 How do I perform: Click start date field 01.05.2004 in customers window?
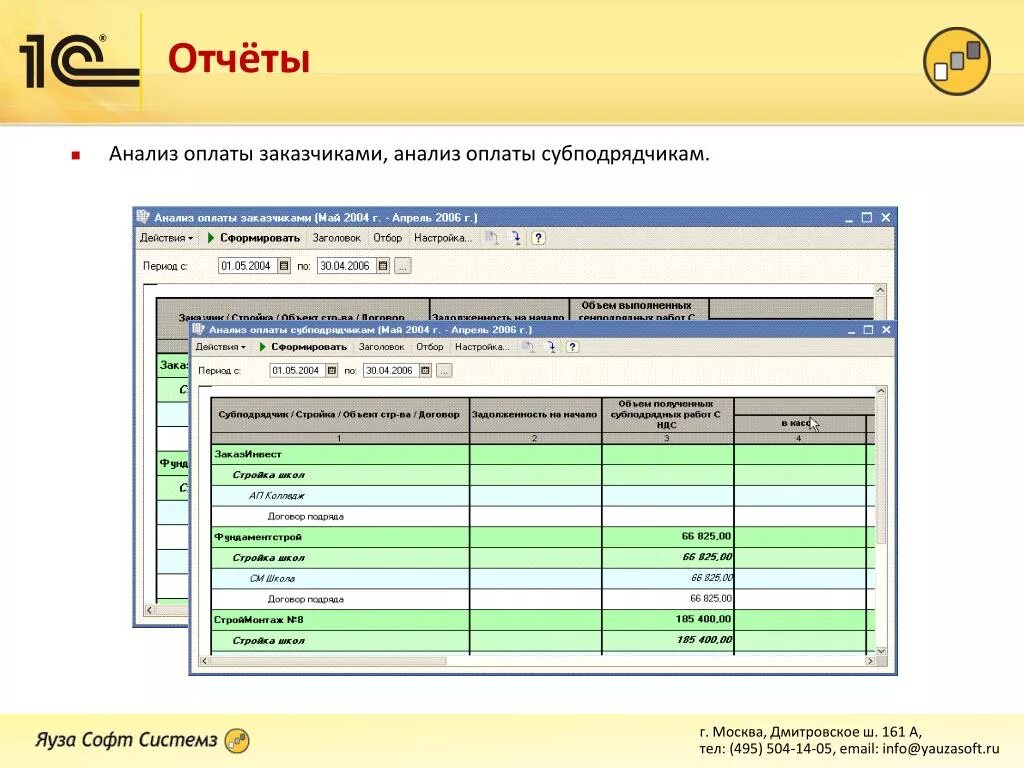coord(248,266)
